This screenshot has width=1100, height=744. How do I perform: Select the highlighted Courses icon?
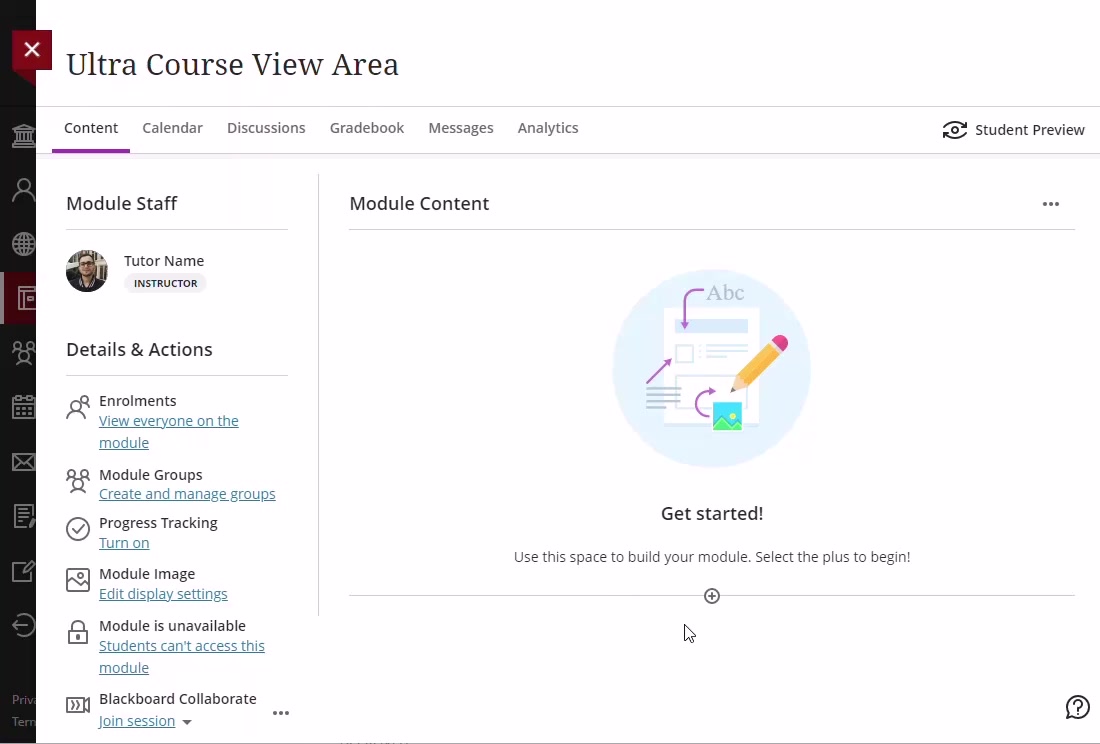22,297
